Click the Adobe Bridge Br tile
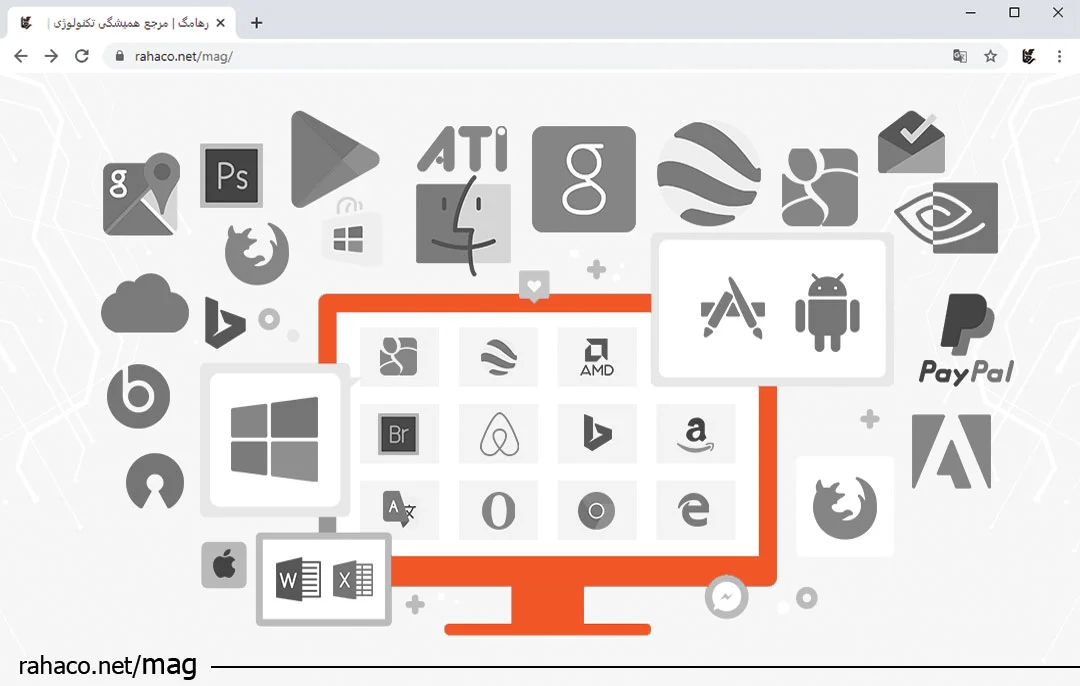 399,434
